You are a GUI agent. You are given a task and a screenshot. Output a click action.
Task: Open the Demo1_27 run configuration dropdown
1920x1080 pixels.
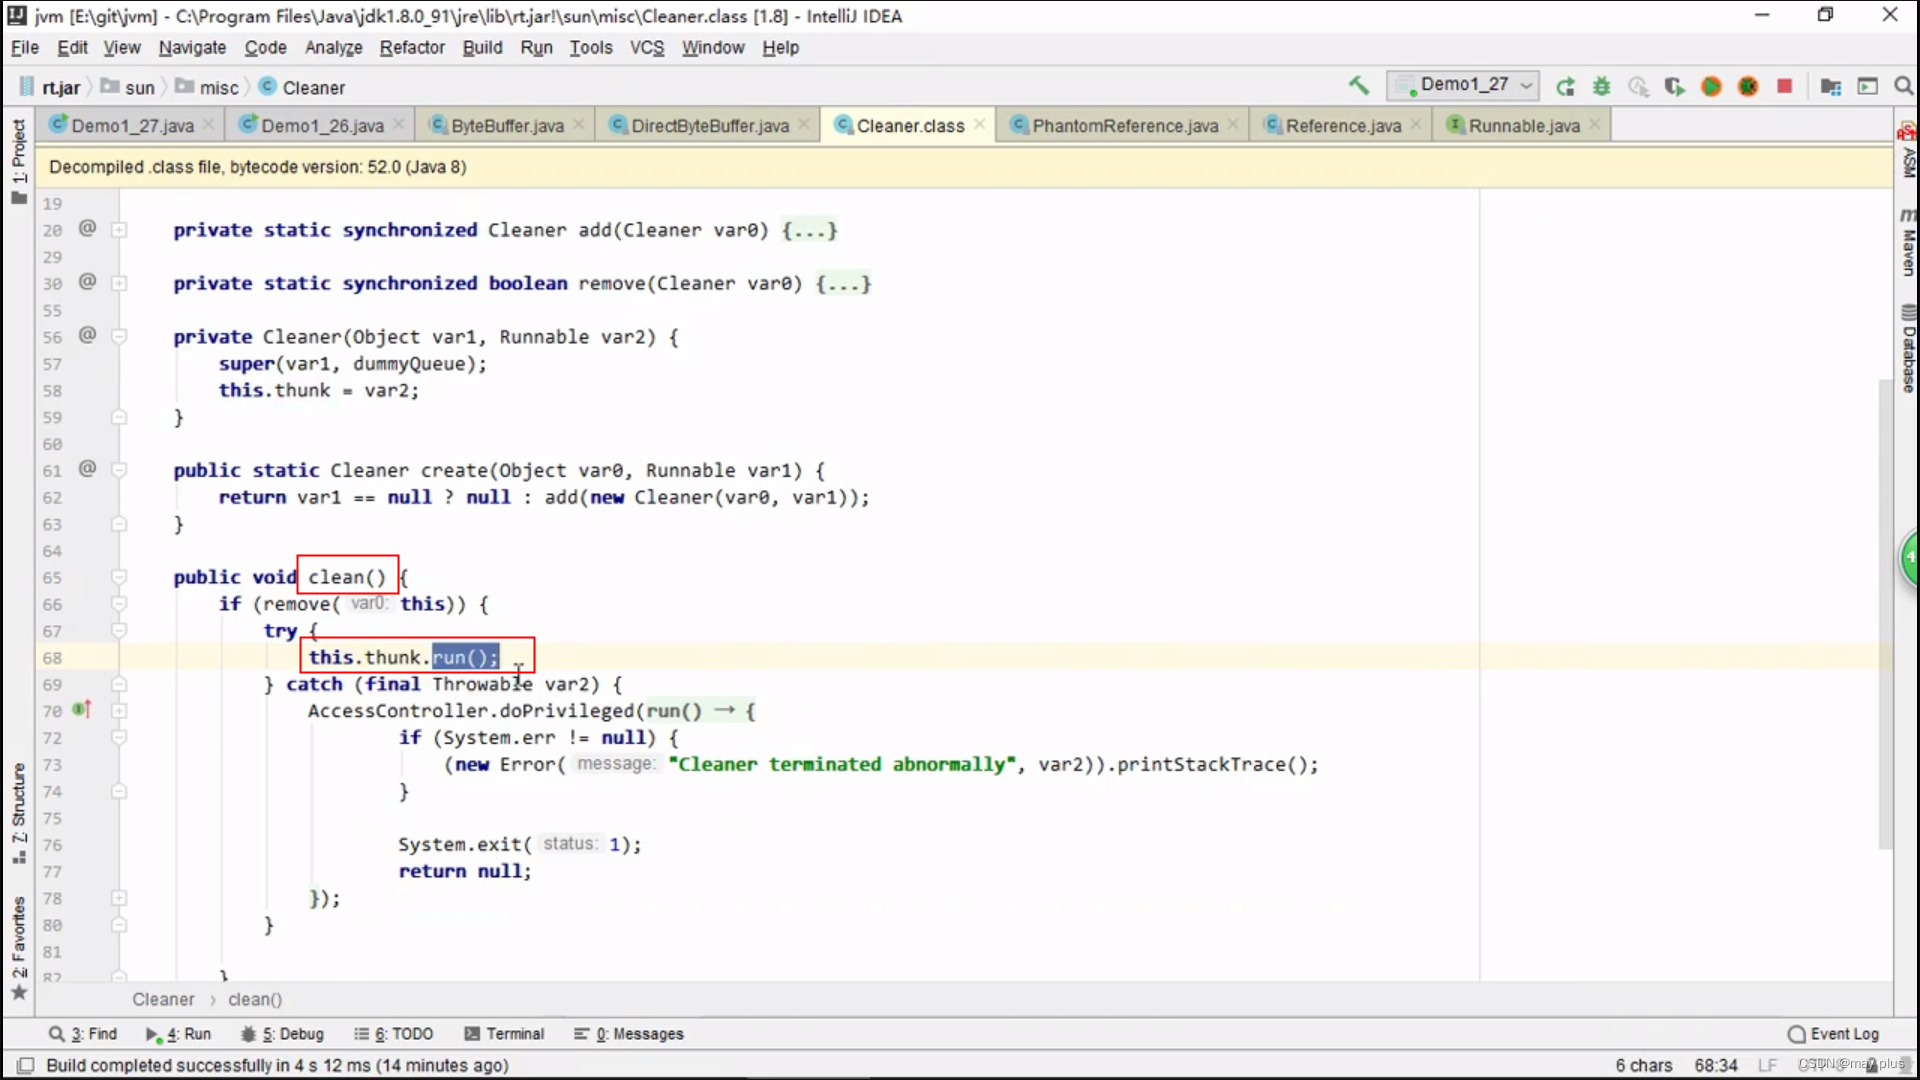pos(1464,86)
